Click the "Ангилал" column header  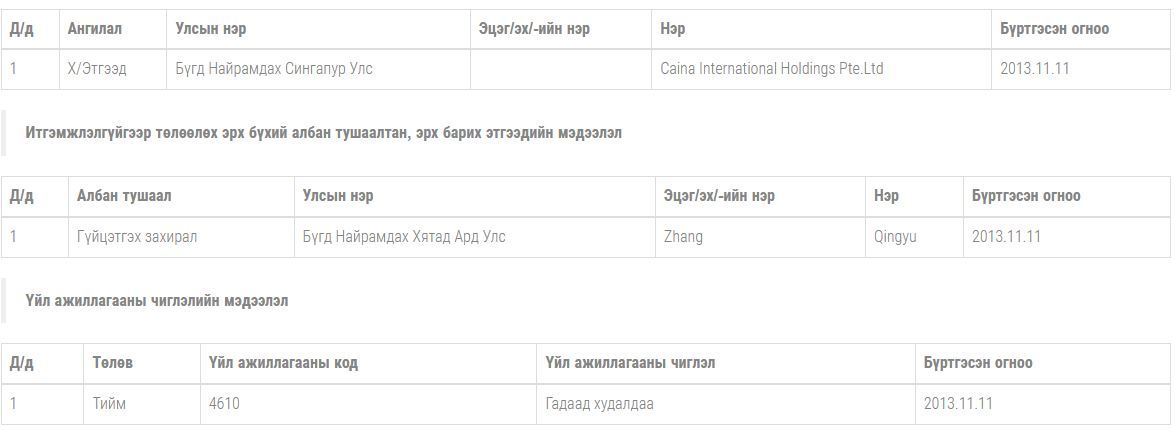tap(95, 29)
